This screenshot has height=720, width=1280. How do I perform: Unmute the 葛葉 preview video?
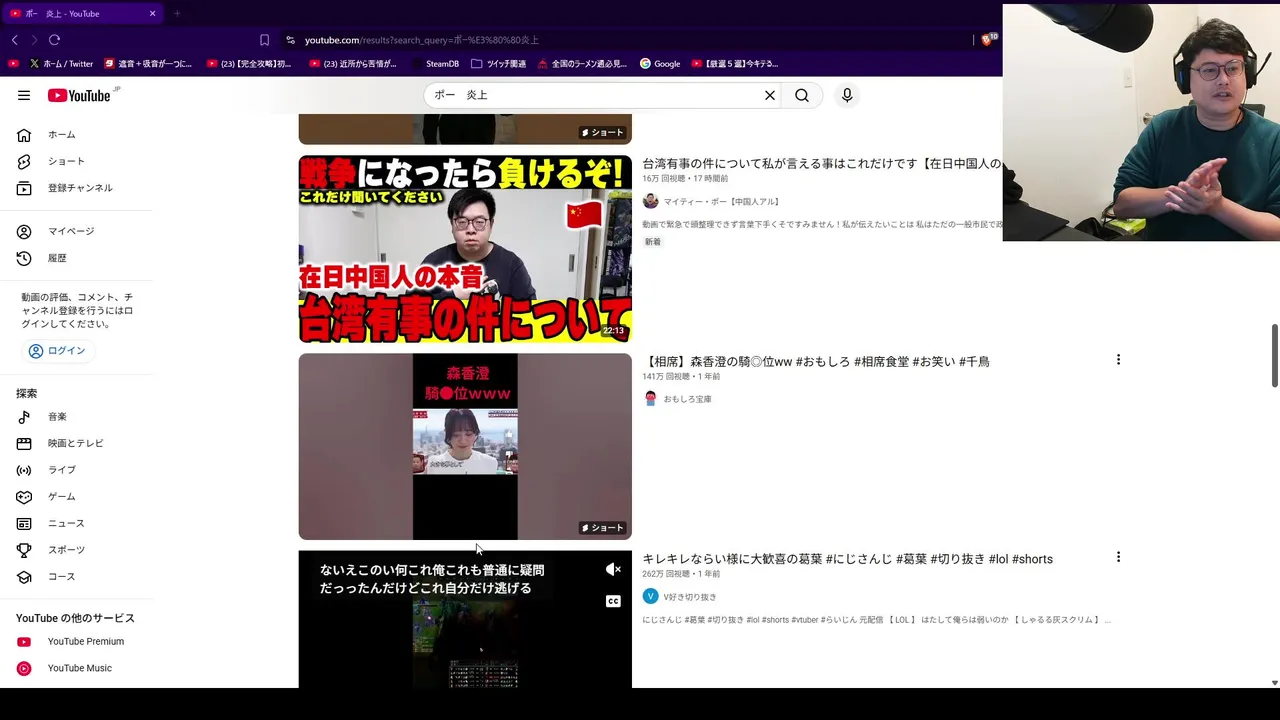[613, 570]
